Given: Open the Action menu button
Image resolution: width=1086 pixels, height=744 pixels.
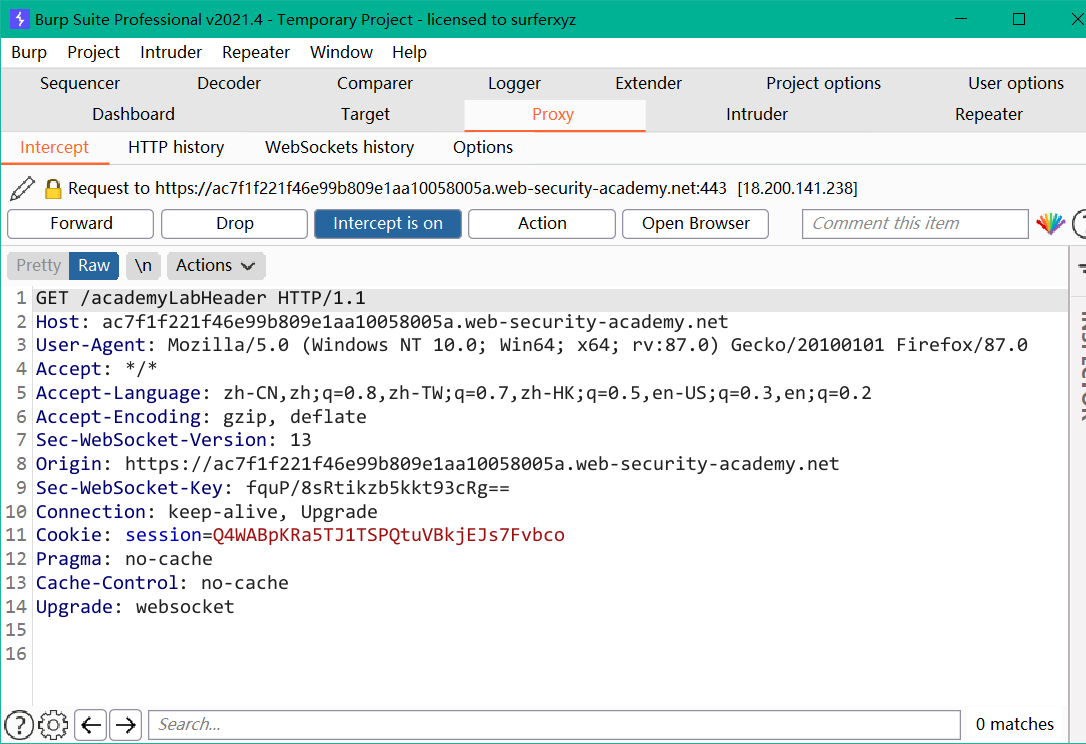Looking at the screenshot, I should click(x=542, y=224).
